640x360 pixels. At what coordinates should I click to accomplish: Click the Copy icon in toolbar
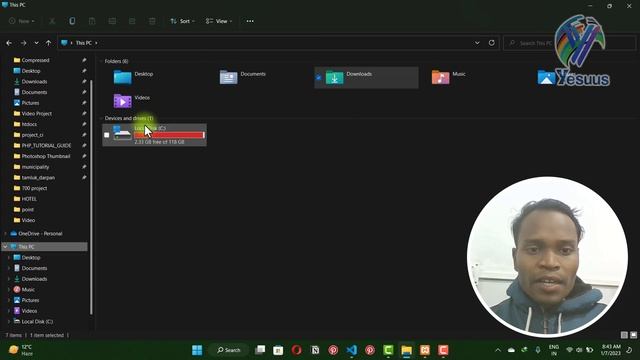pyautogui.click(x=72, y=21)
